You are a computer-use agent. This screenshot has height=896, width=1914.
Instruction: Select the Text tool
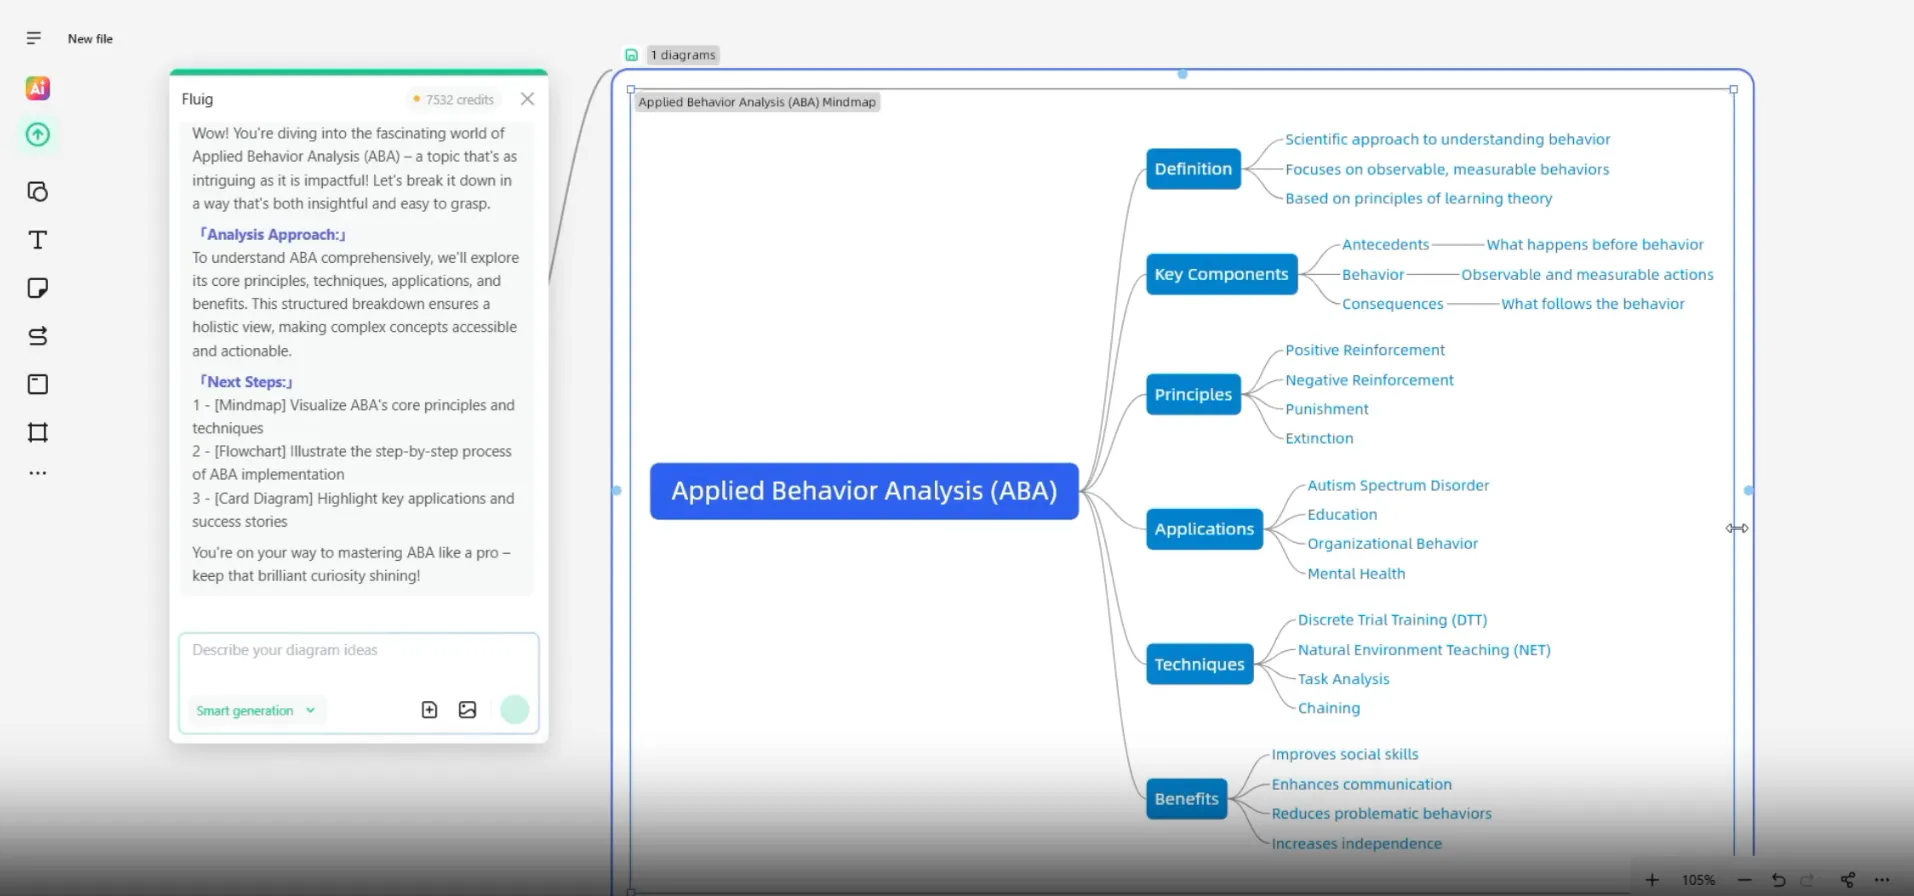click(x=38, y=240)
